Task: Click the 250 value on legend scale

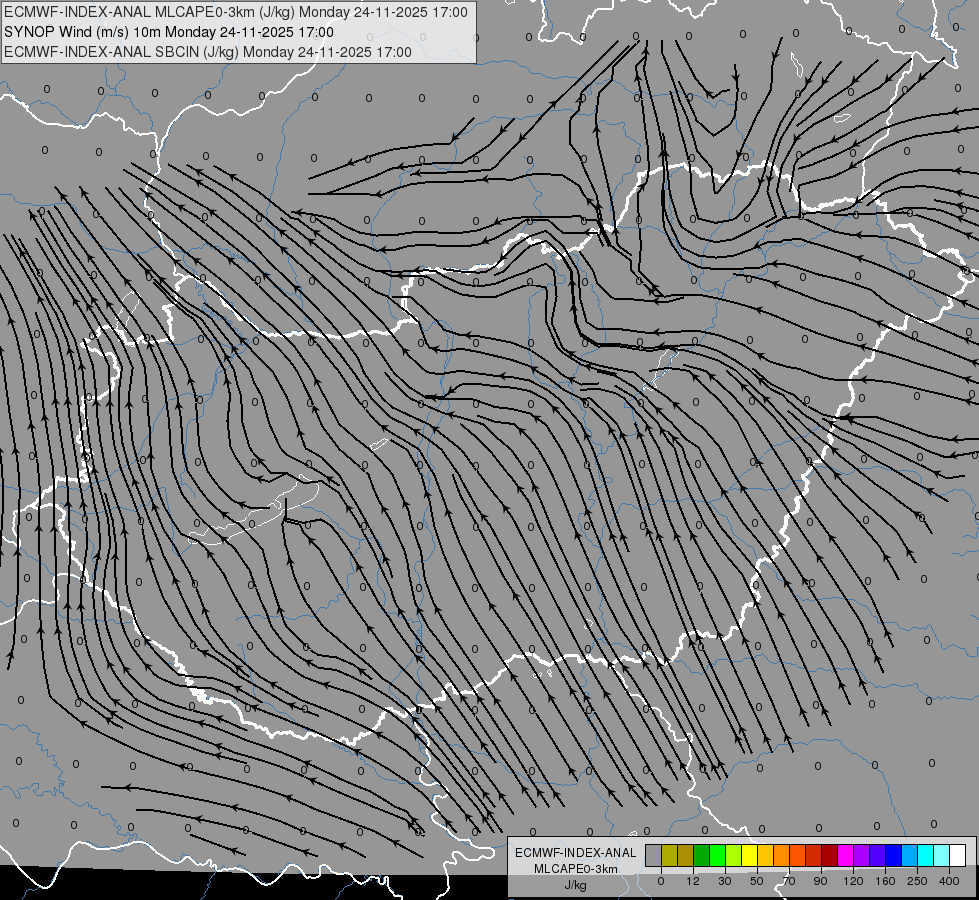Action: (x=917, y=881)
